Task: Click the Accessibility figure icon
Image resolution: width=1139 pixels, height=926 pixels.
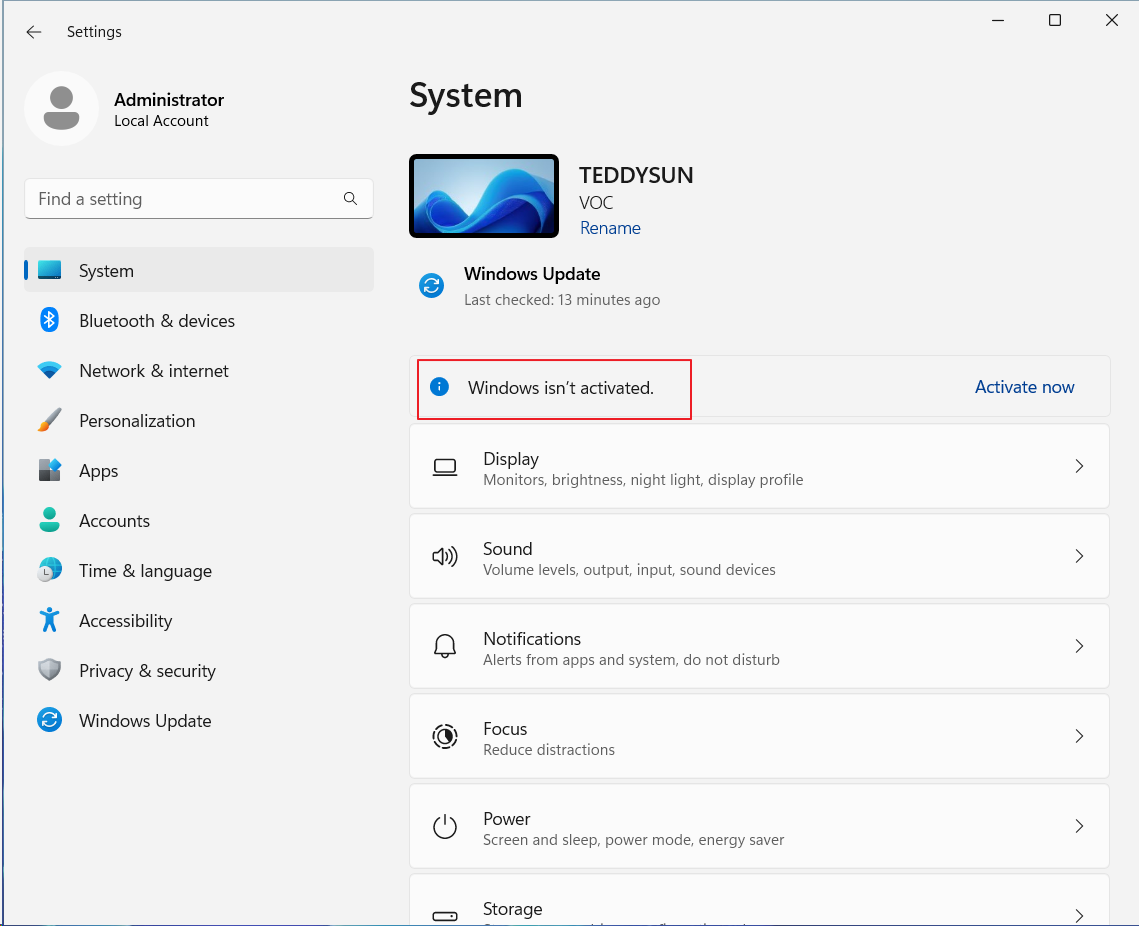Action: [x=49, y=620]
